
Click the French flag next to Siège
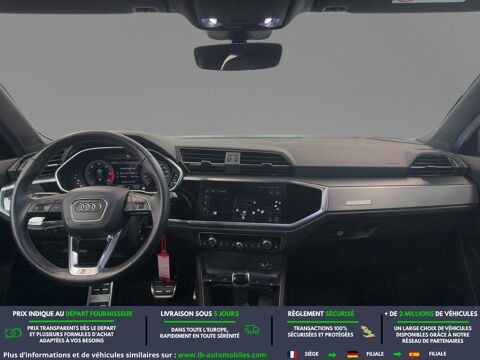point(292,354)
